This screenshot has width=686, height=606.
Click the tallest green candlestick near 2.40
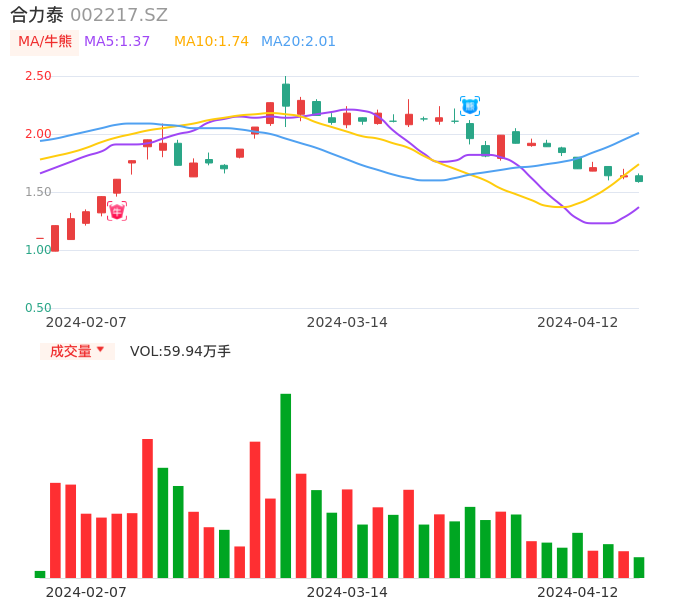coord(286,95)
